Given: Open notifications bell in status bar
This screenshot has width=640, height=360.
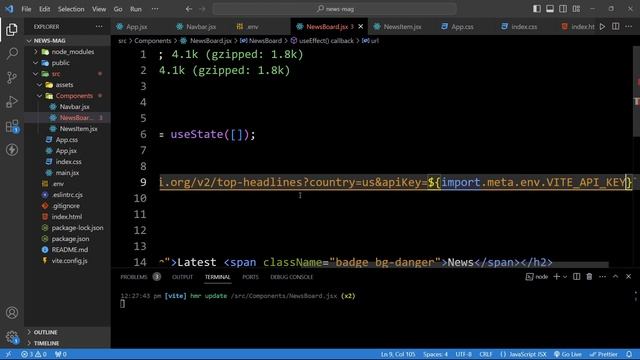Looking at the screenshot, I should pos(629,354).
